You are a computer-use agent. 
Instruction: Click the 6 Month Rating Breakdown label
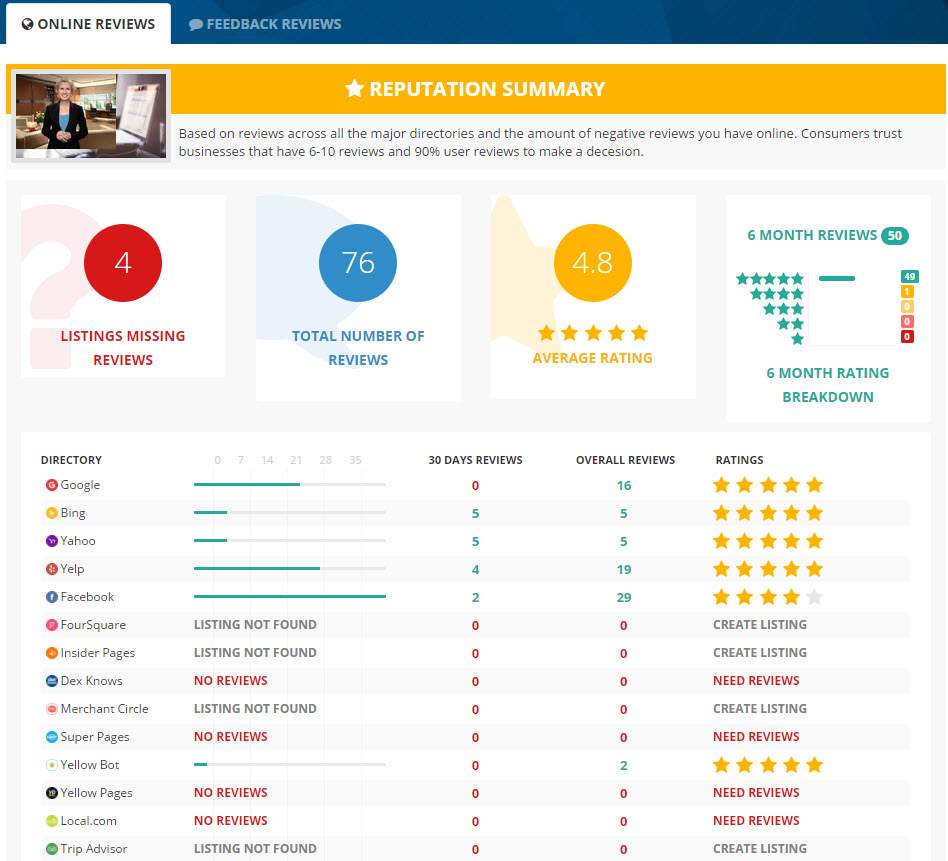tap(828, 385)
